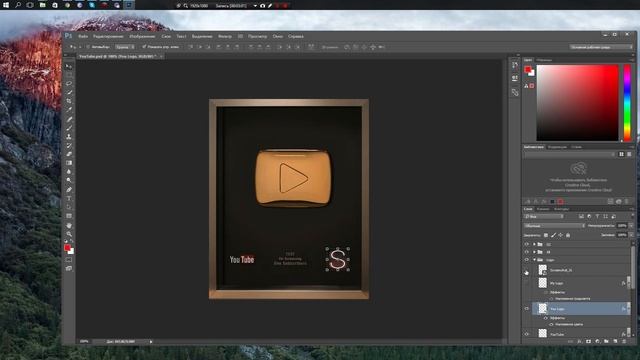Open the Окно menu

pos(278,36)
